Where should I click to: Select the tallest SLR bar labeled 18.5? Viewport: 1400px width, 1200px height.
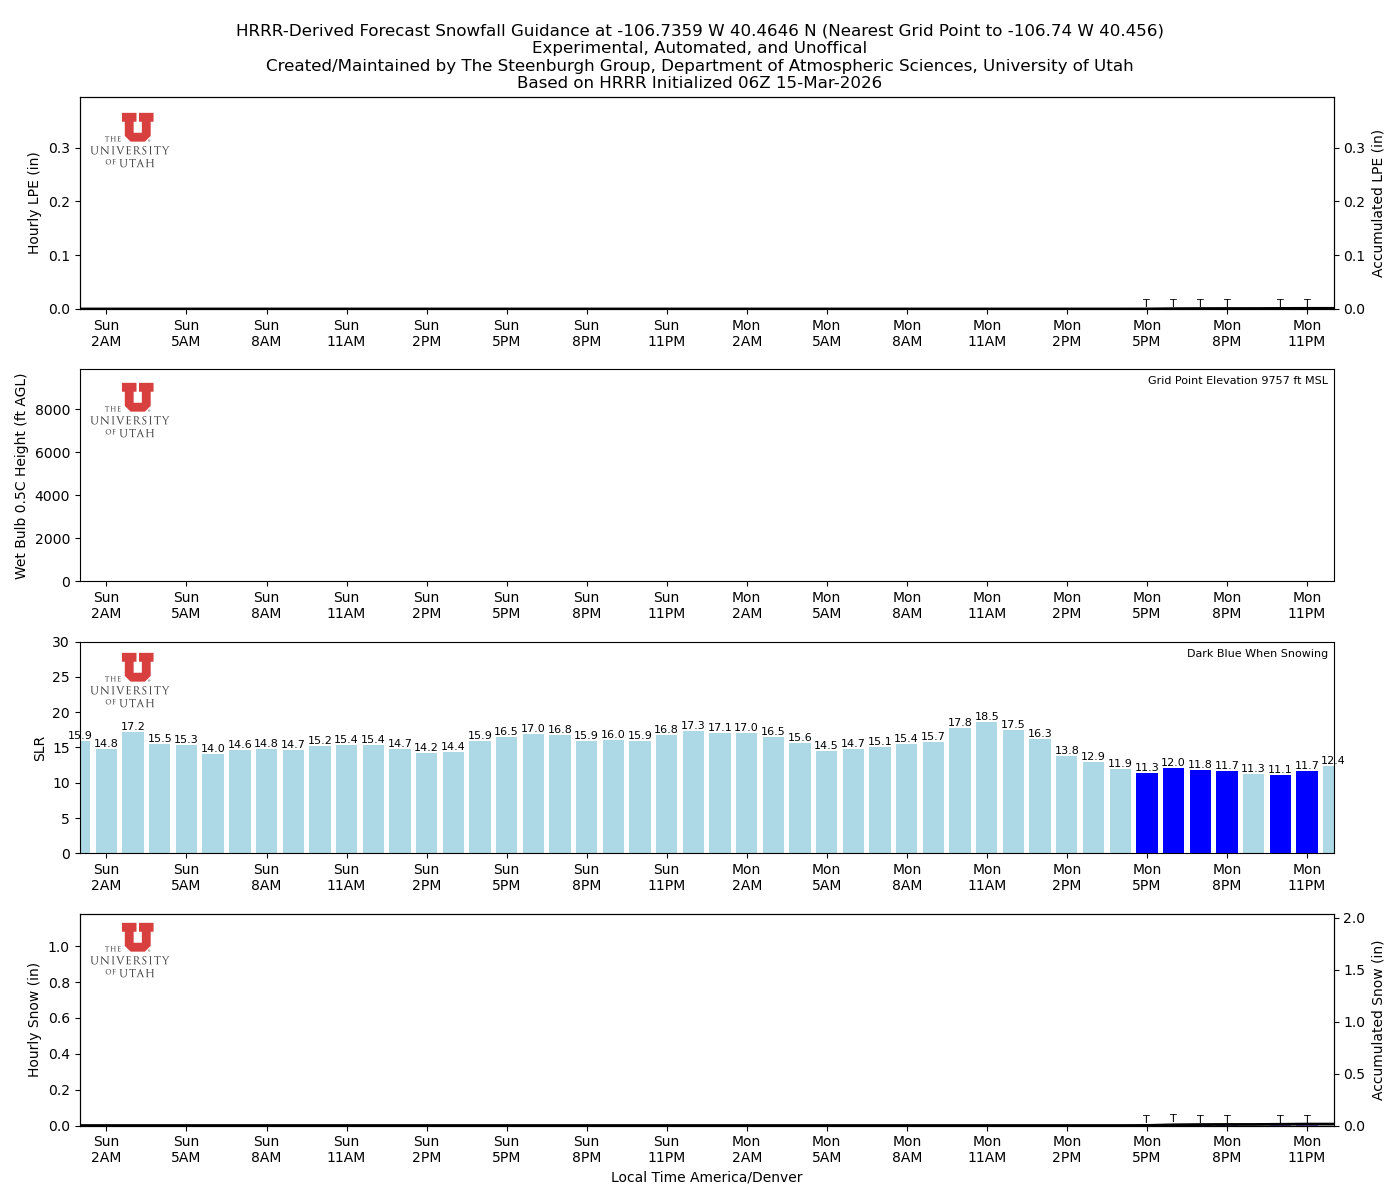point(987,788)
